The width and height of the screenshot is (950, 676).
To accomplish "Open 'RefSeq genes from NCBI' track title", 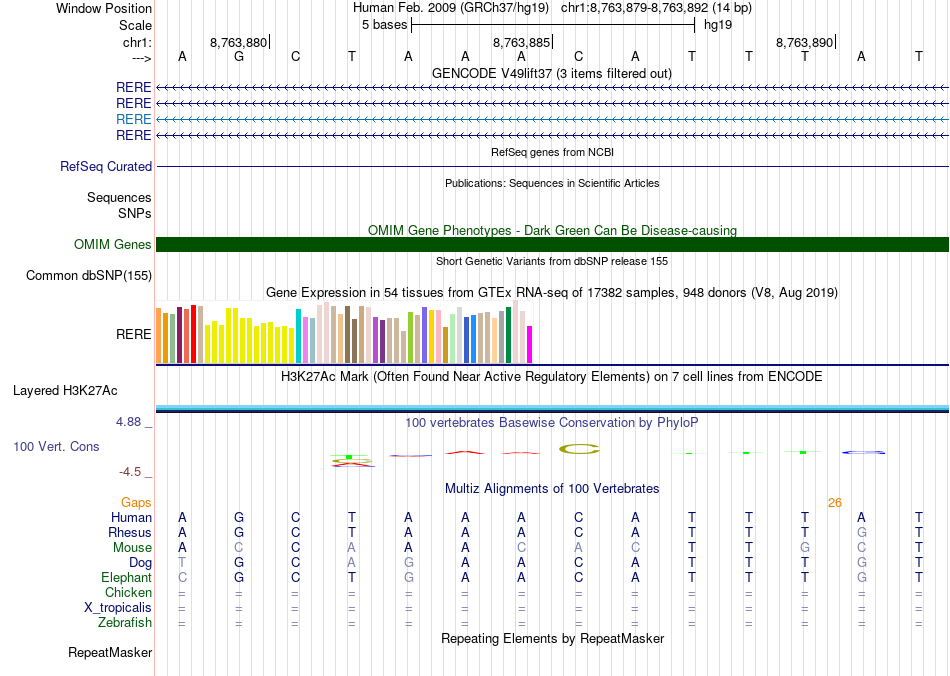I will [x=552, y=152].
